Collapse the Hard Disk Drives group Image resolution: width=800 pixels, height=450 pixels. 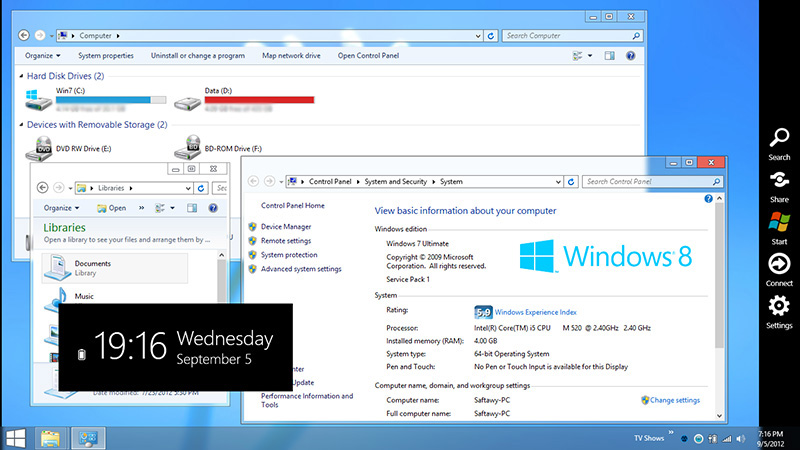(x=21, y=76)
